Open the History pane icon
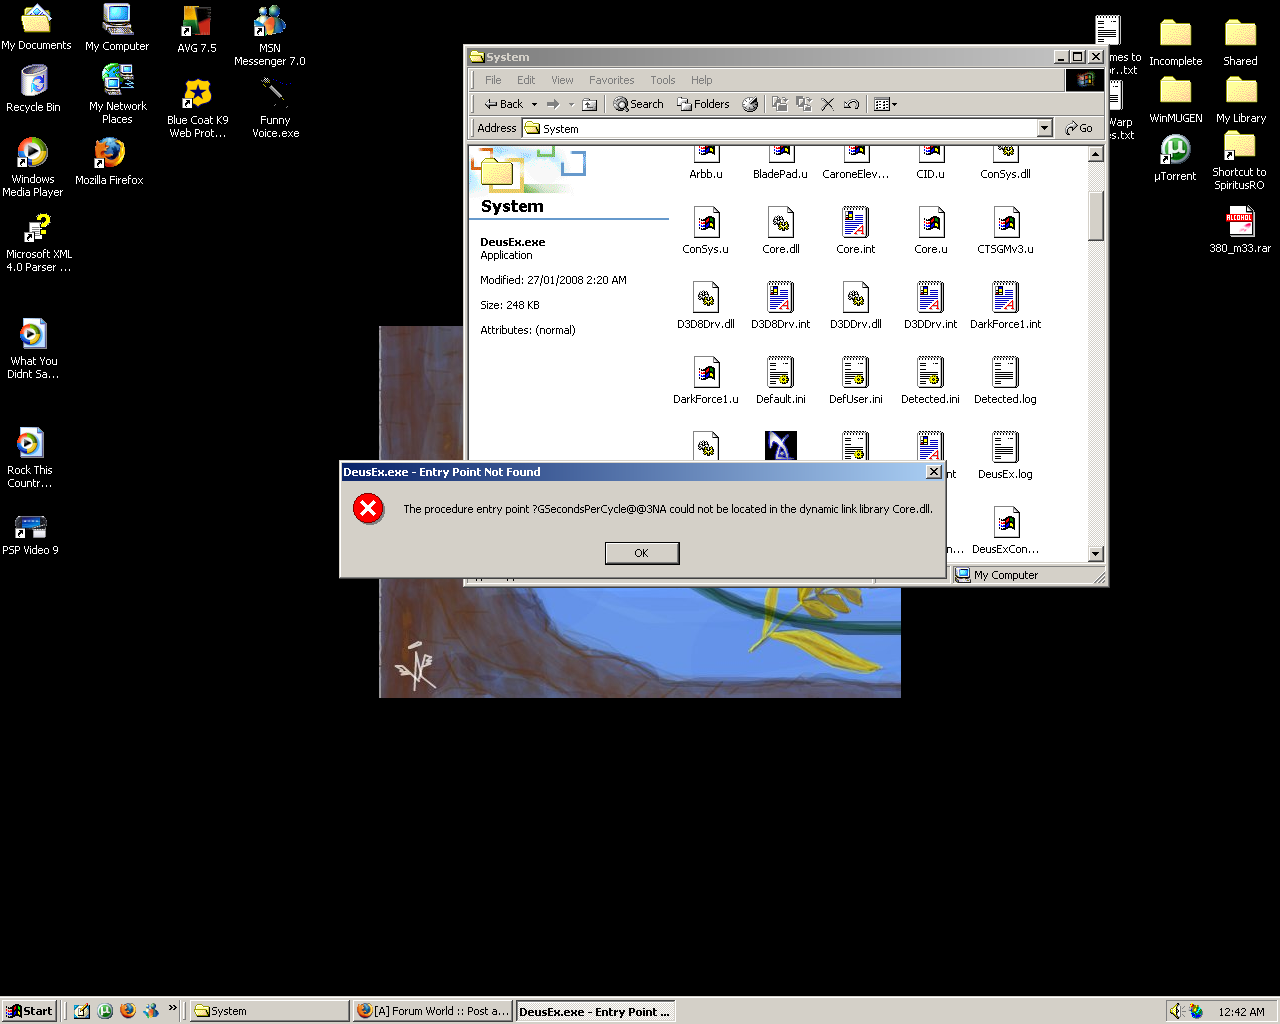 pos(750,104)
